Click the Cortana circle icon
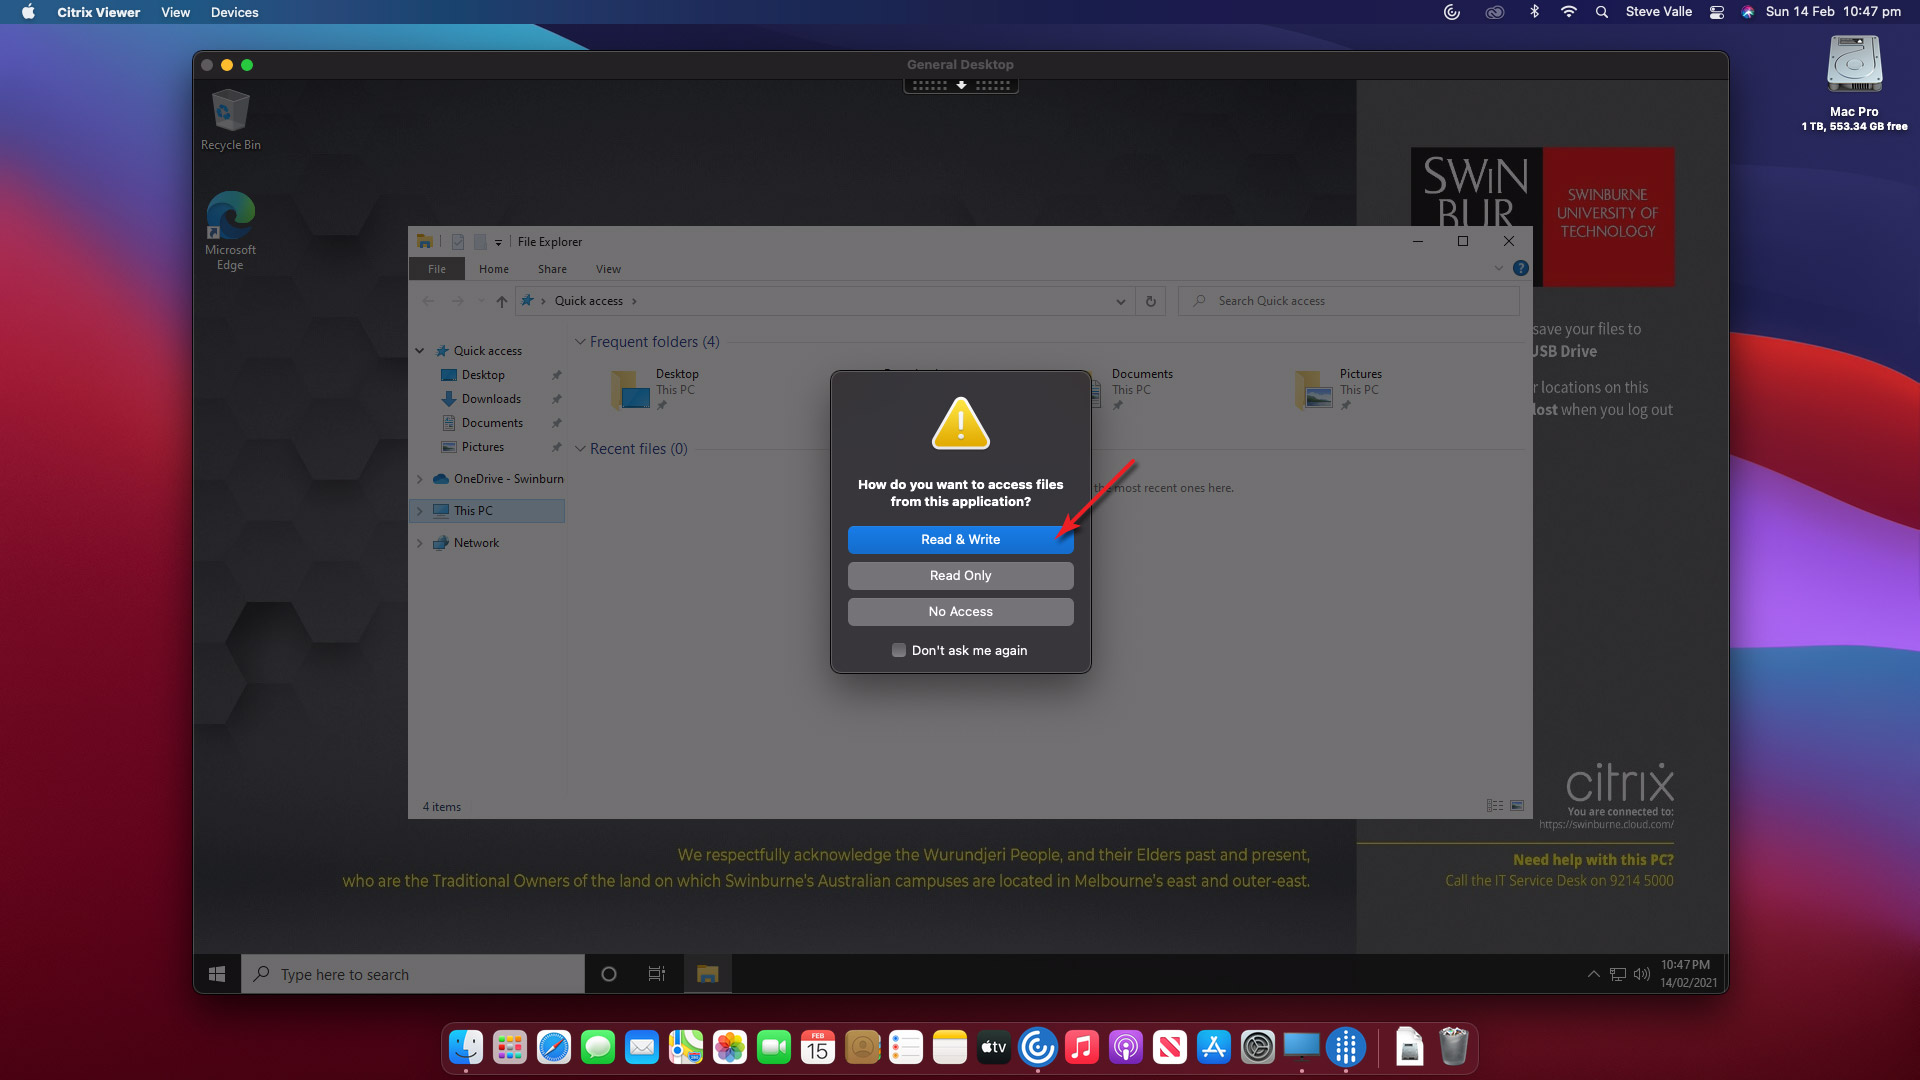 608,974
